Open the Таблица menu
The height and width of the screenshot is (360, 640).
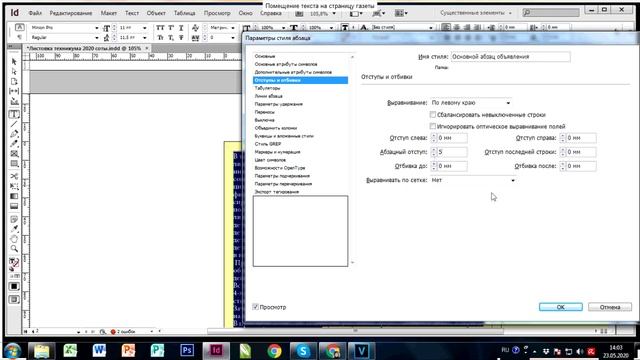(x=184, y=13)
